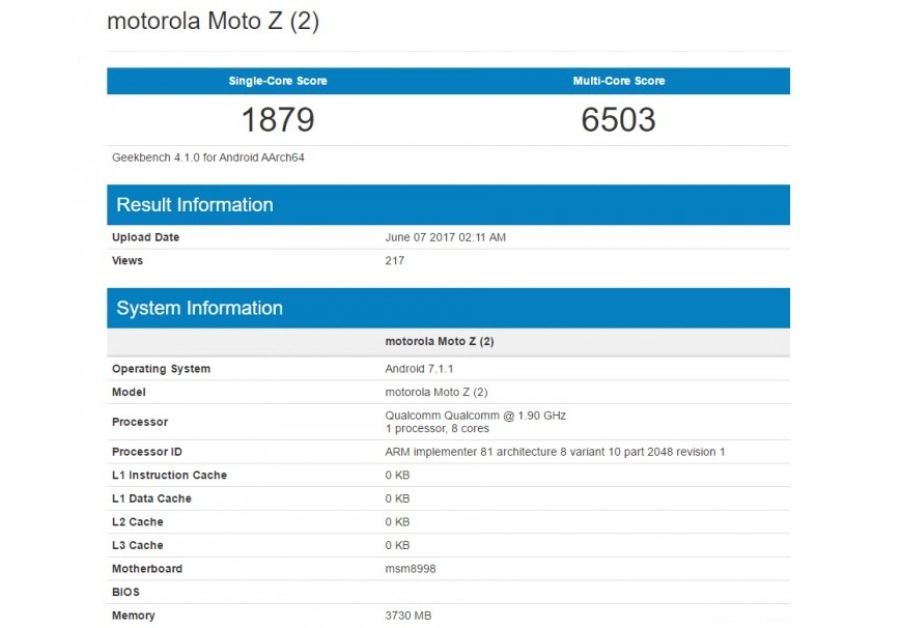Screen dimensions: 900x628
Task: Select the L1 Instruction Cache '0 KB' value
Action: point(397,475)
